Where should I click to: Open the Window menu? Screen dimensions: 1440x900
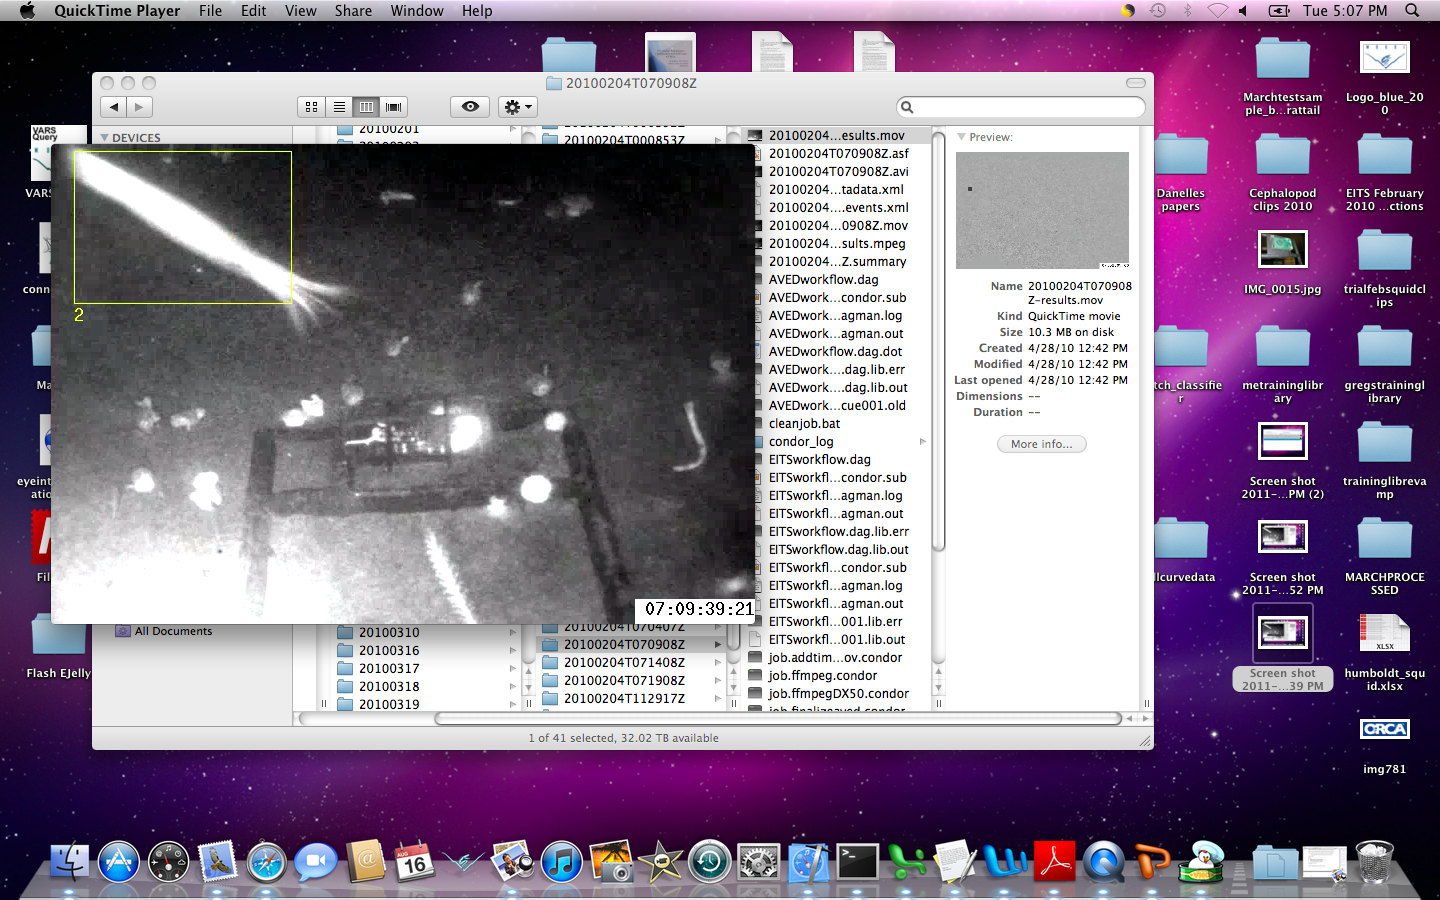coord(417,11)
